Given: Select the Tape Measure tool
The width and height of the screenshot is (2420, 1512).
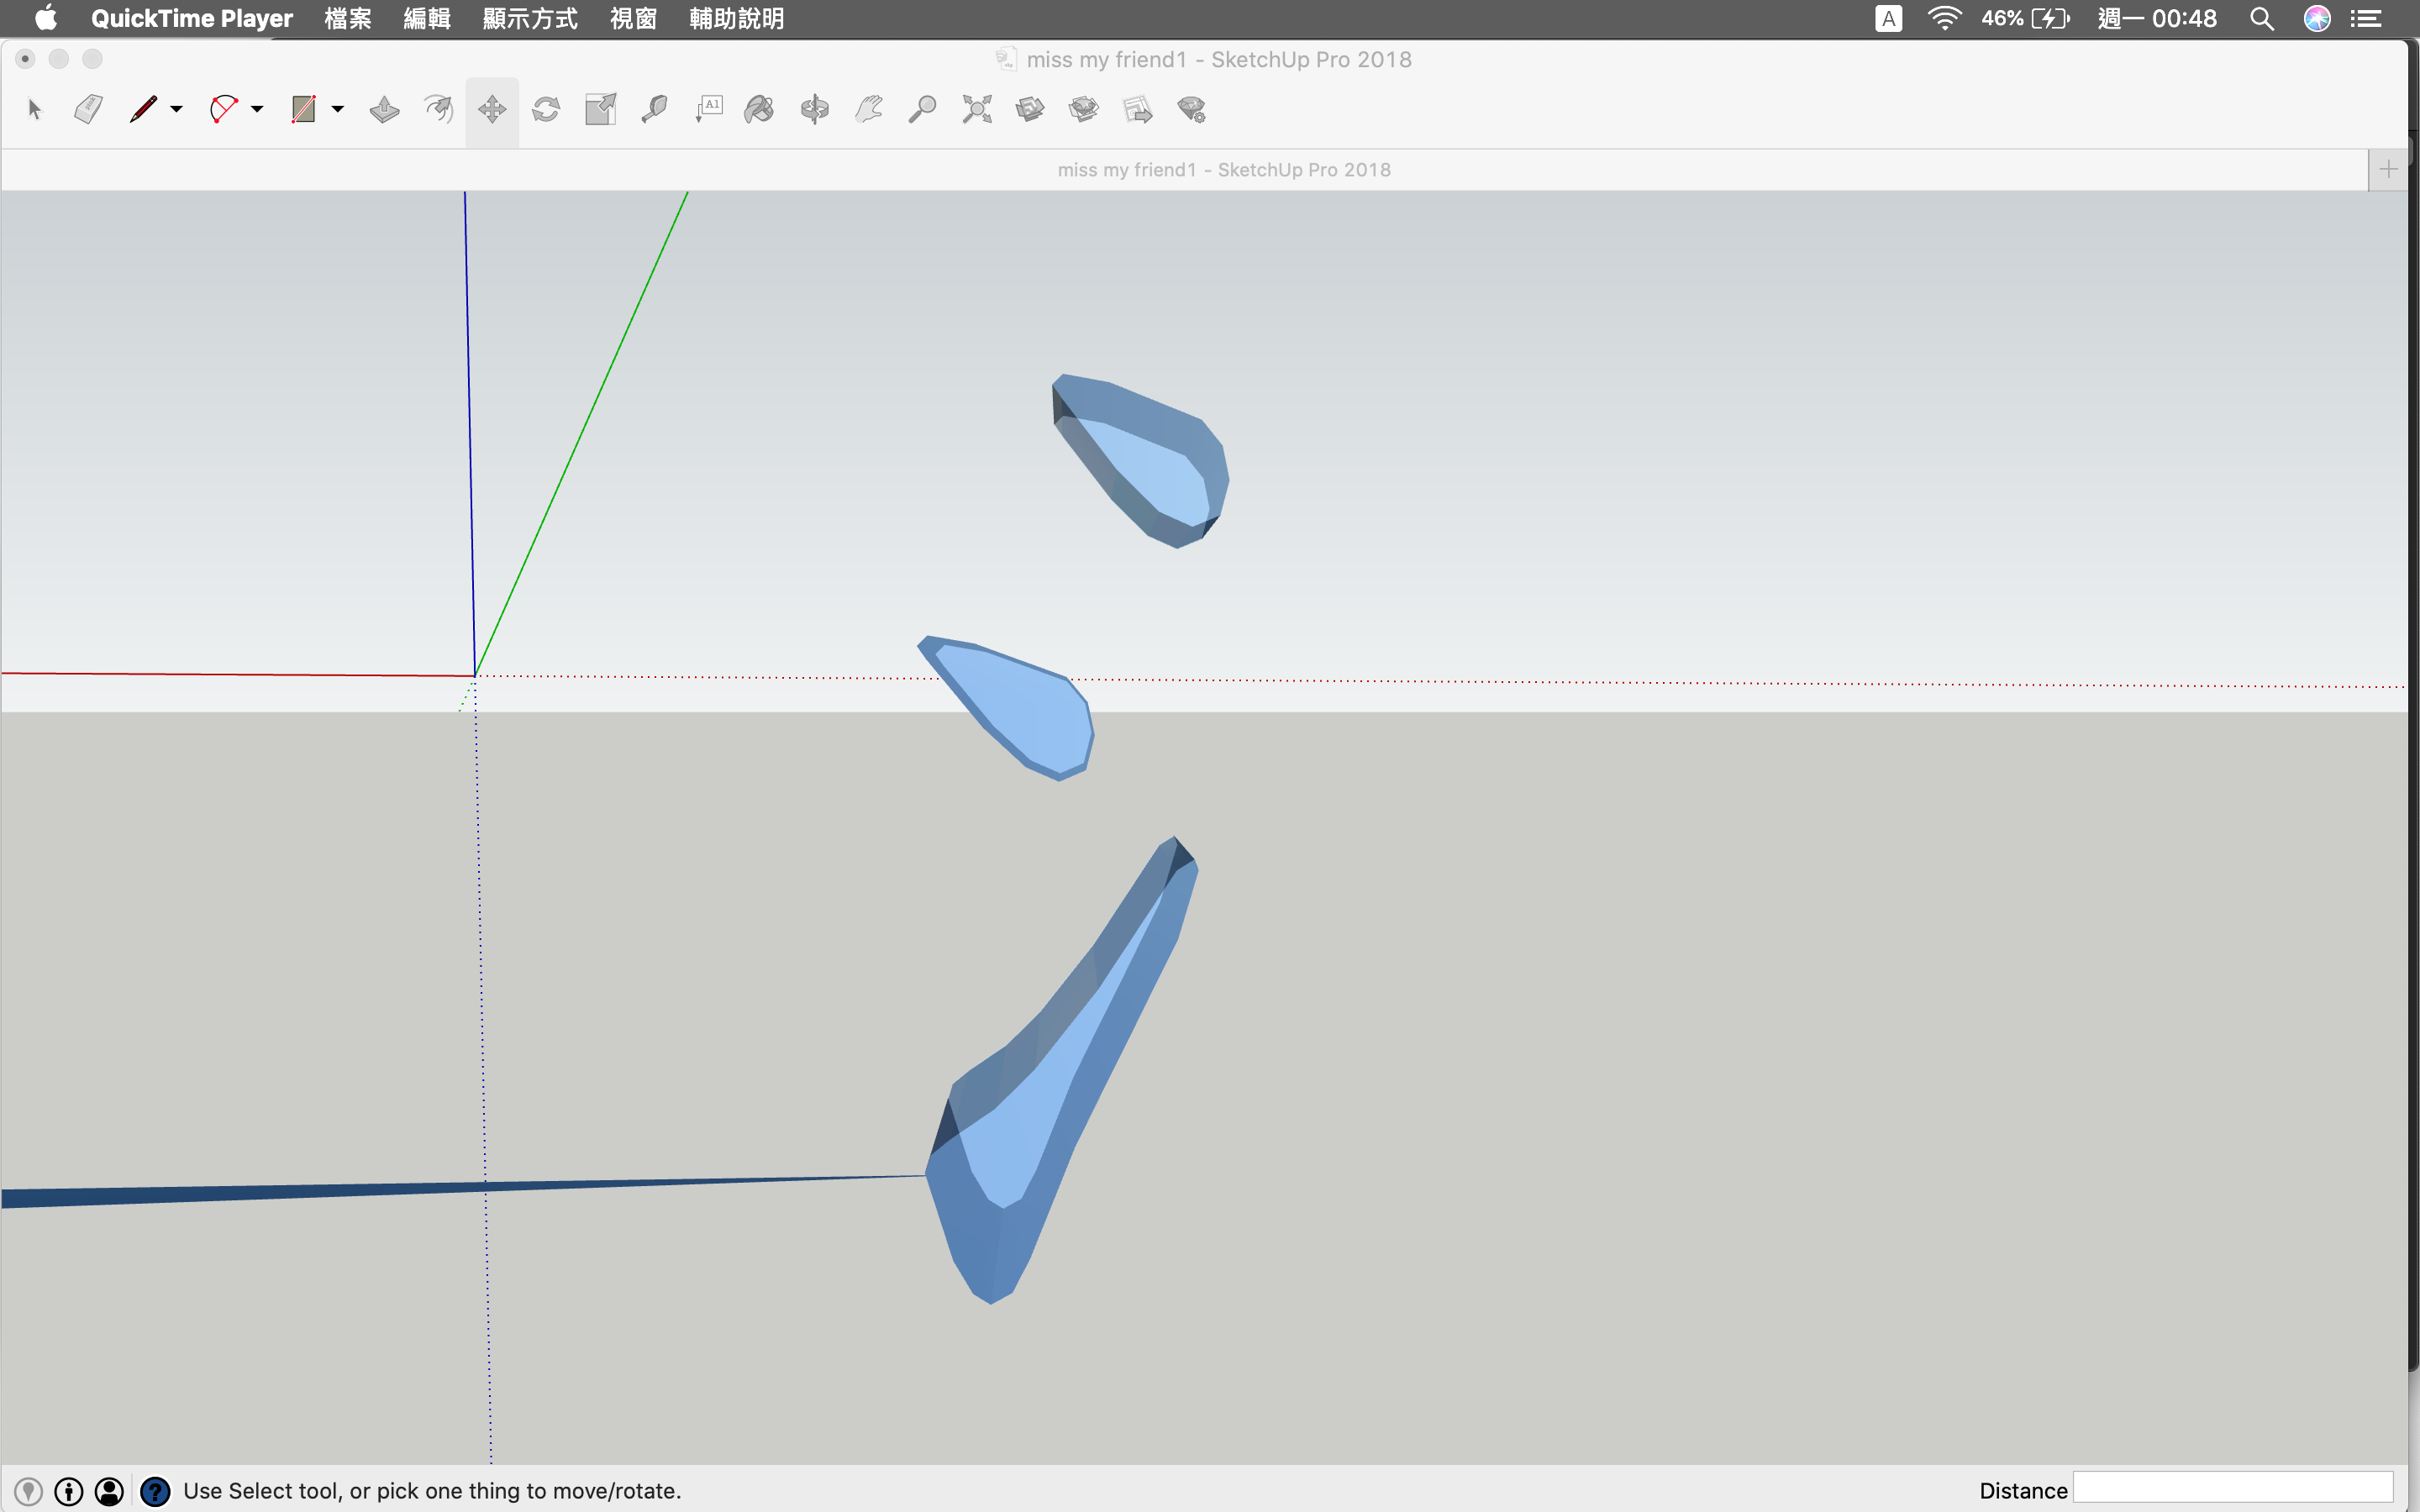Looking at the screenshot, I should [x=654, y=109].
